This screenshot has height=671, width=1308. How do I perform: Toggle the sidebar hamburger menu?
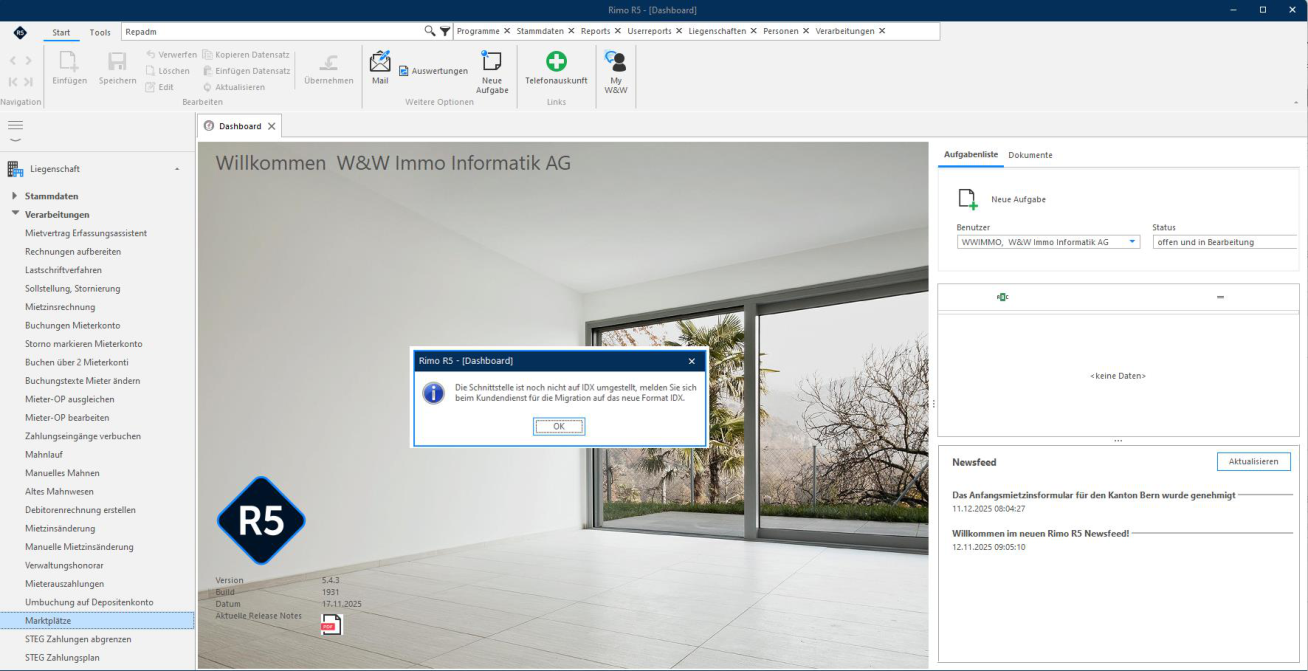tap(15, 125)
